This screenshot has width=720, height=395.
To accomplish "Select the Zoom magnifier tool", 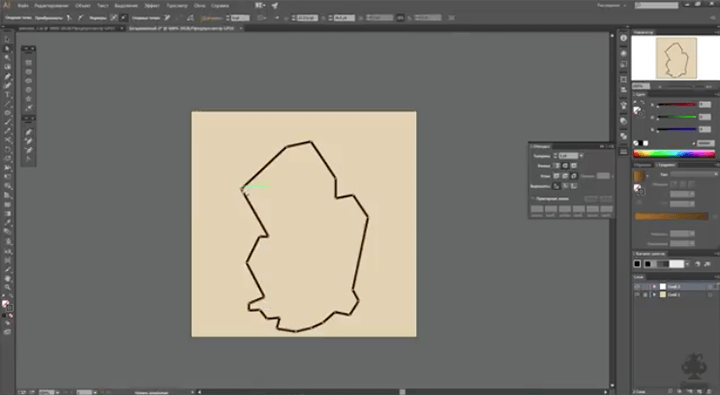I will [7, 288].
